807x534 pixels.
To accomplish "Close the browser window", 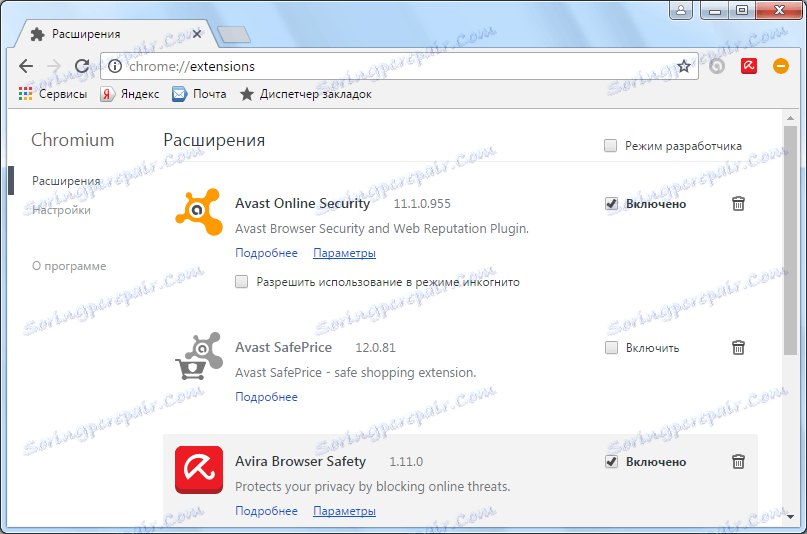I will [780, 10].
